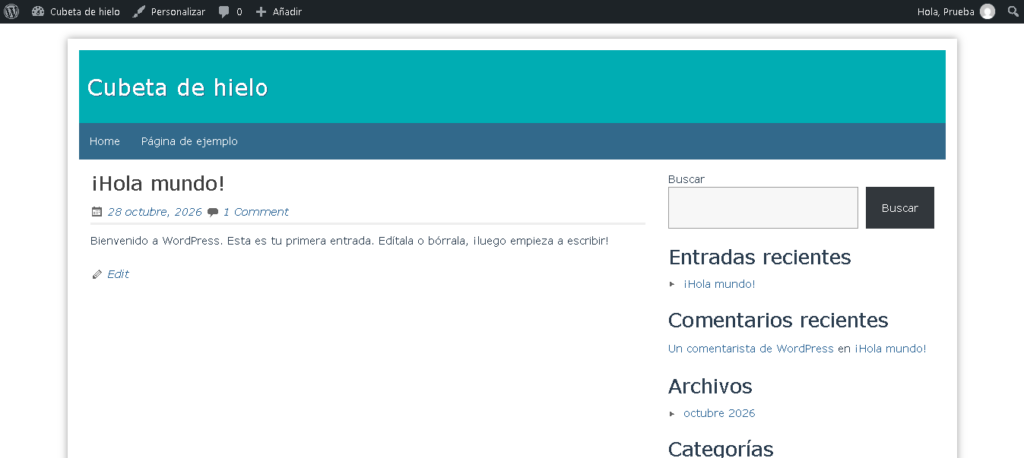
Task: Open the octubre 2026 archive link
Action: (x=719, y=413)
